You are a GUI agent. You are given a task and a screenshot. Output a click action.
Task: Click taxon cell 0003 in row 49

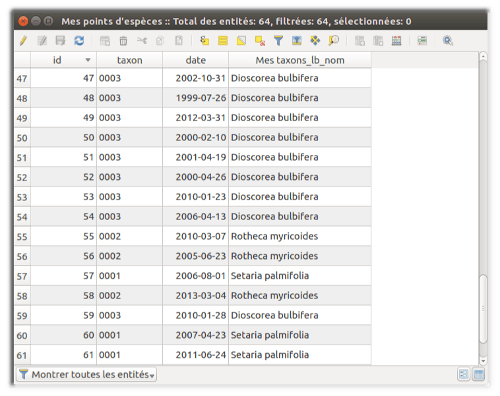coord(129,117)
